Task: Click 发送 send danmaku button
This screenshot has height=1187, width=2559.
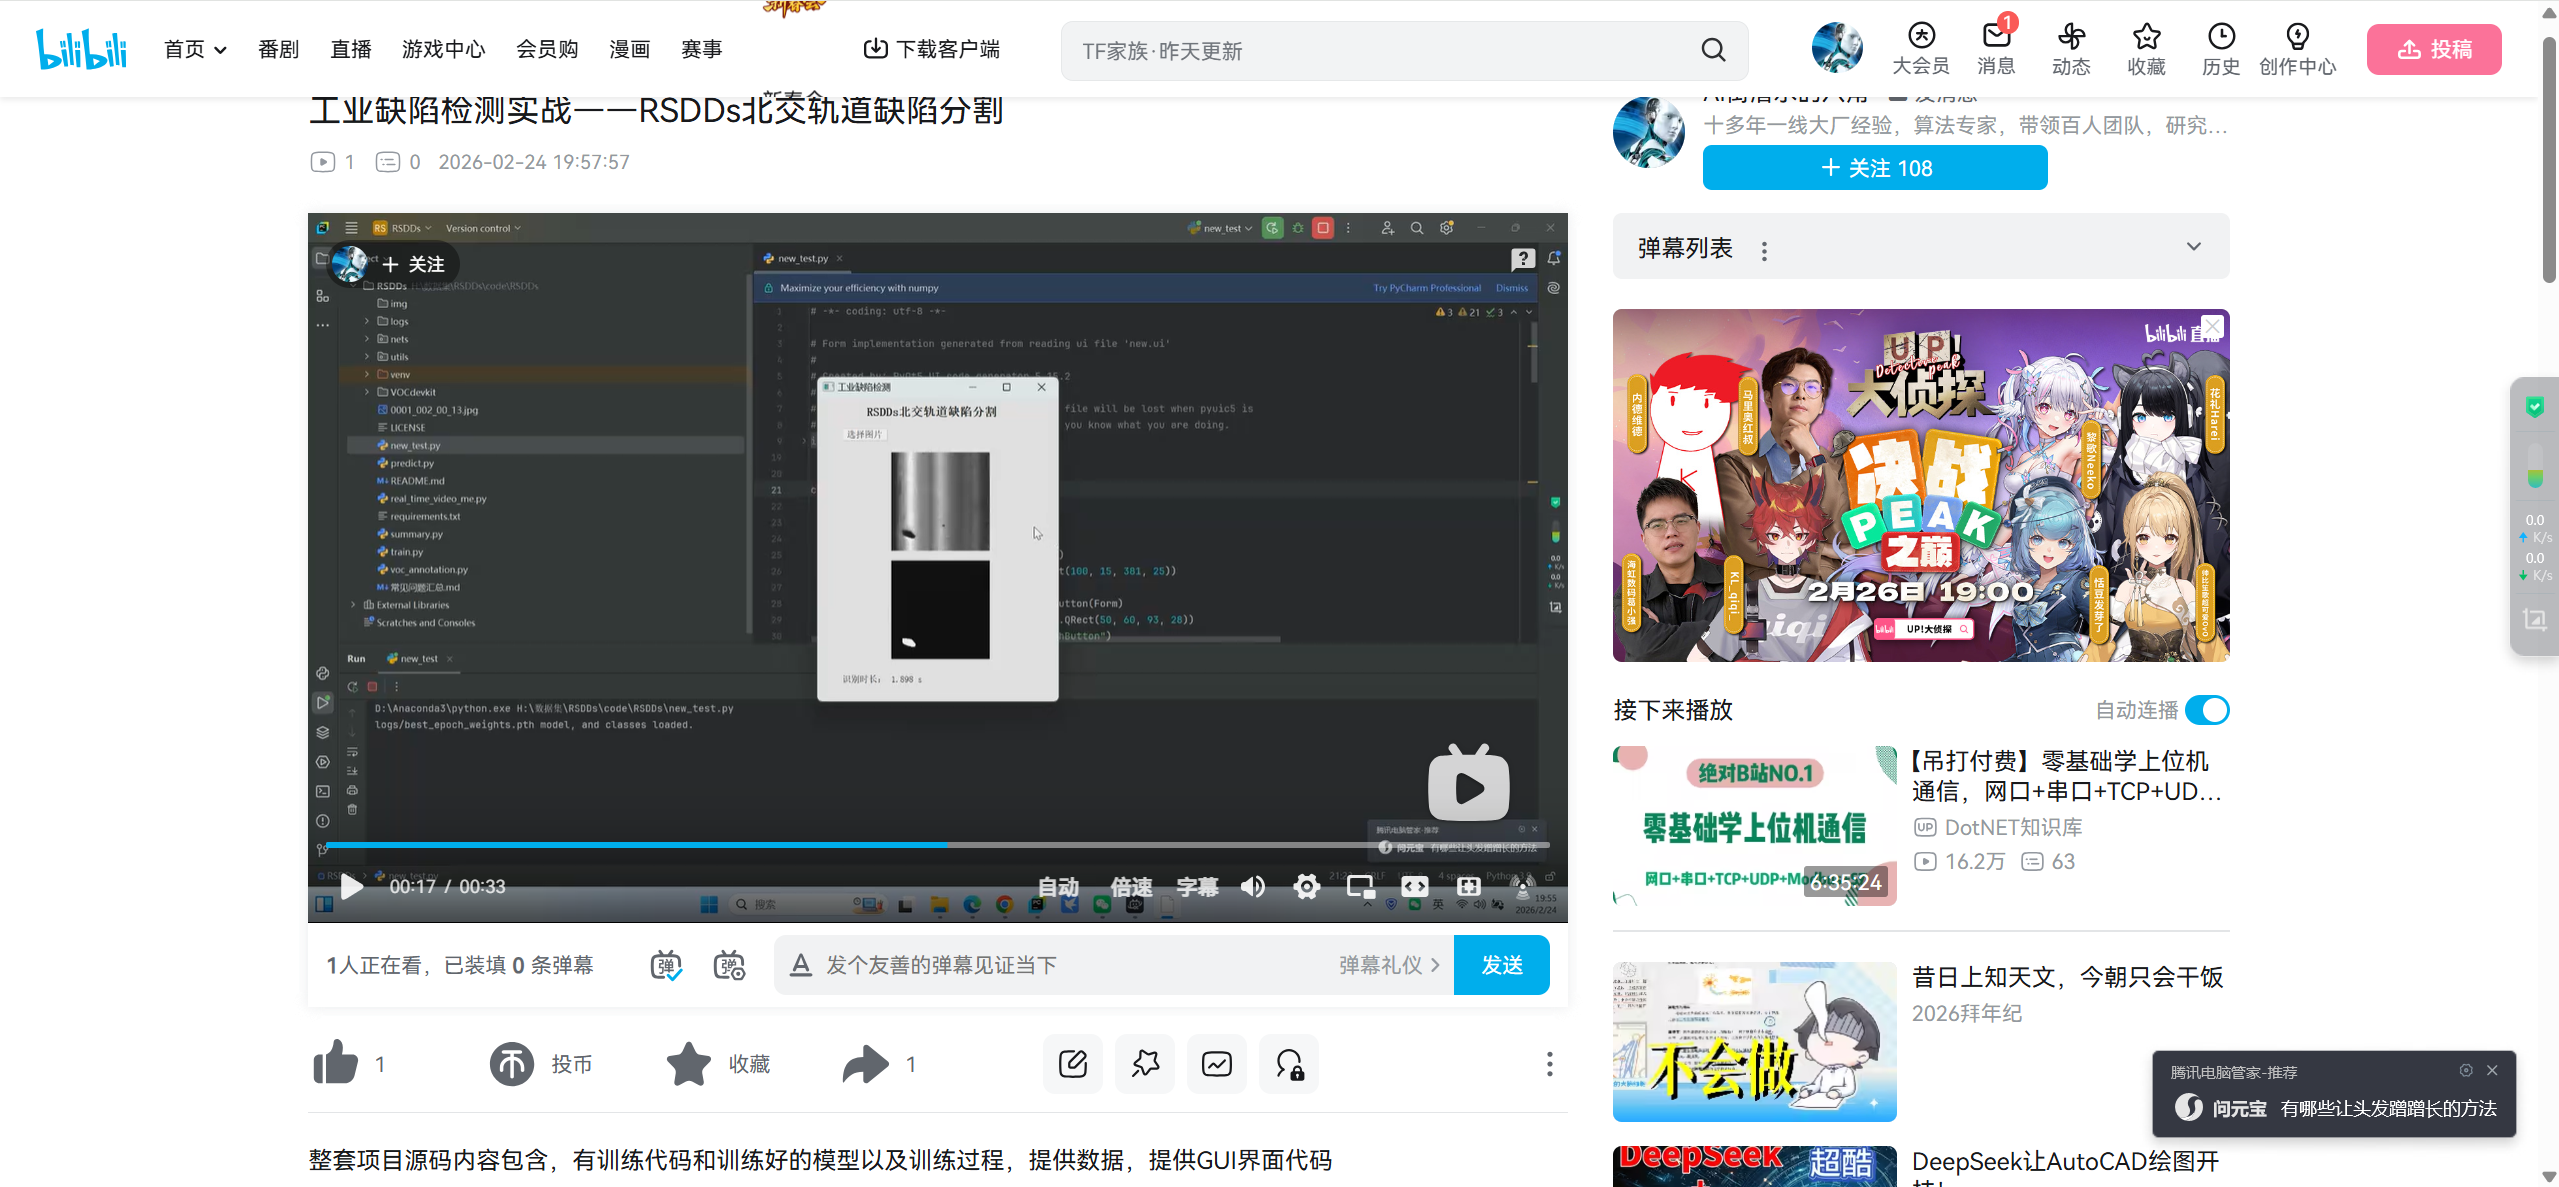Action: (1501, 965)
